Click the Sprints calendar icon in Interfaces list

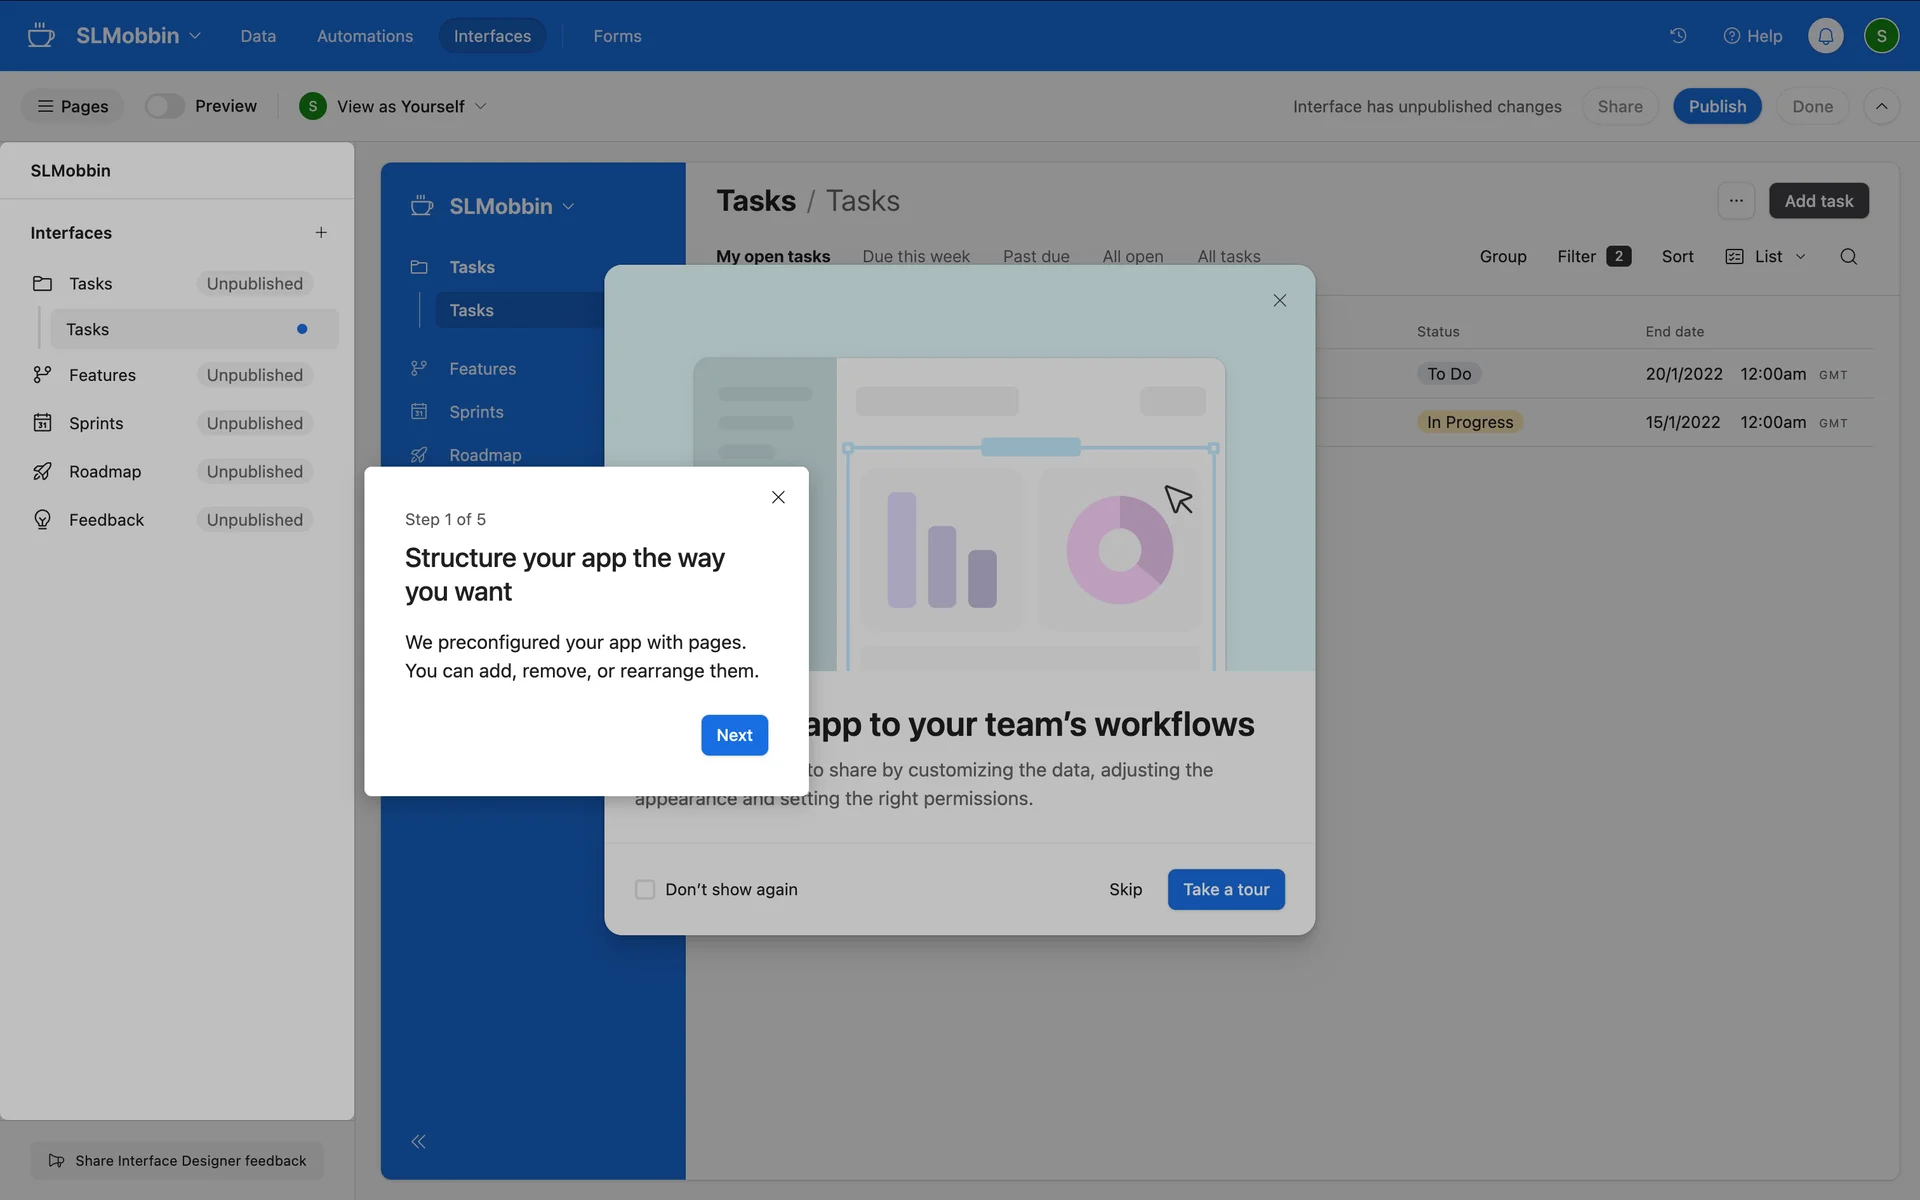(x=42, y=423)
